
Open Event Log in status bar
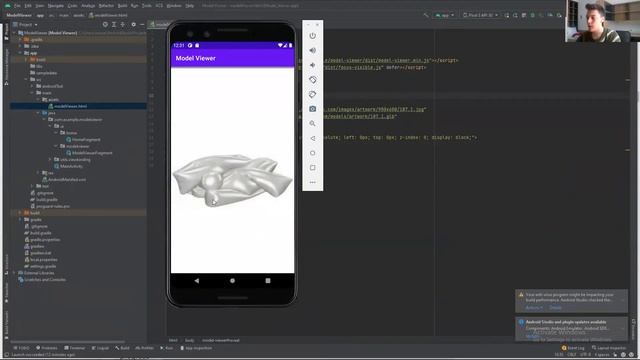[573, 348]
